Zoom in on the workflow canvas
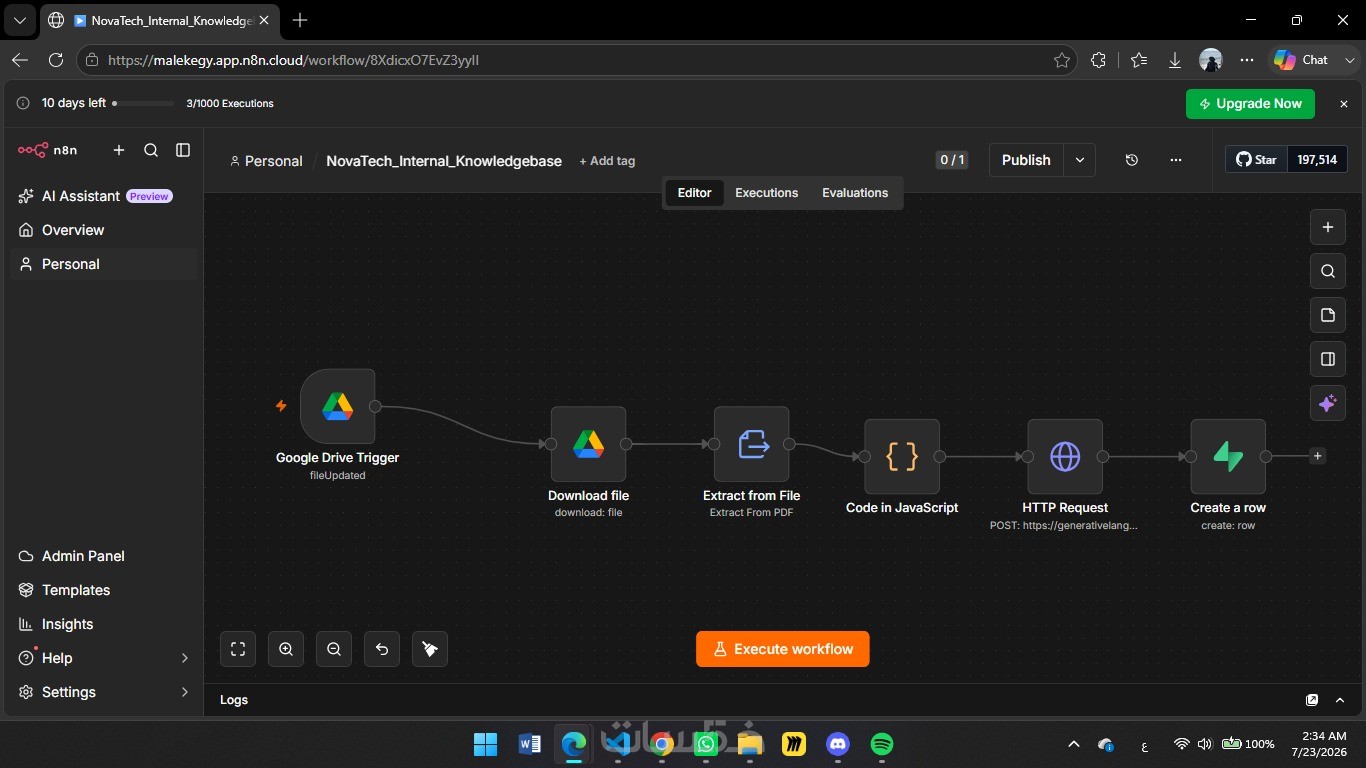 coord(286,649)
